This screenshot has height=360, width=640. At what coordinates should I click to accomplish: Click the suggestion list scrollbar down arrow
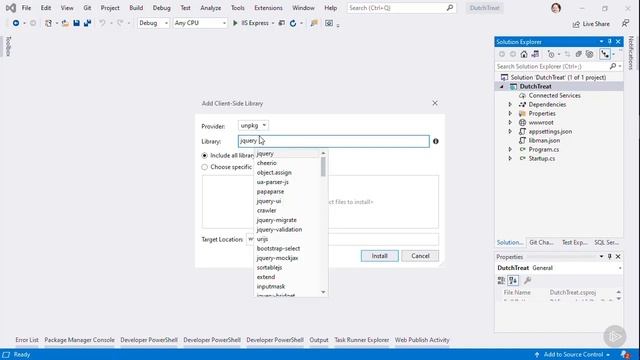pyautogui.click(x=323, y=292)
